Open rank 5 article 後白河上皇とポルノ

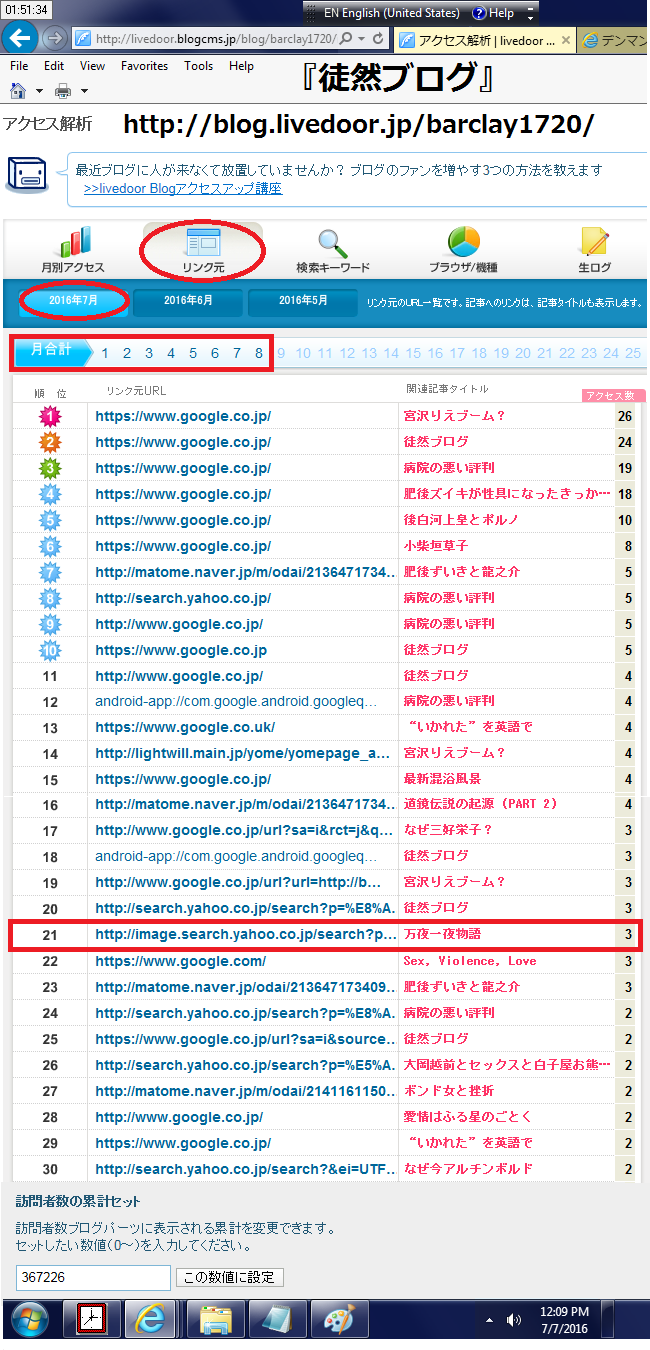coord(460,520)
